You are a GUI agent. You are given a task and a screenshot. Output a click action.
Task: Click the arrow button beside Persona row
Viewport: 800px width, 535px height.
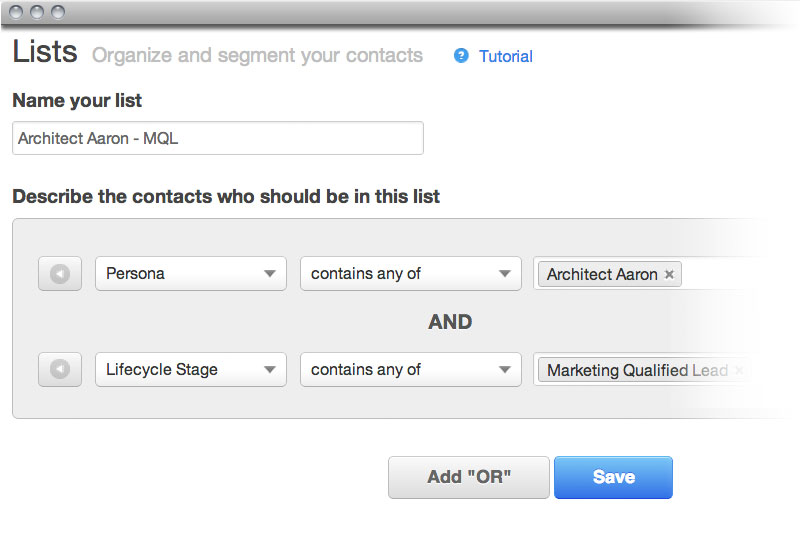(x=59, y=274)
